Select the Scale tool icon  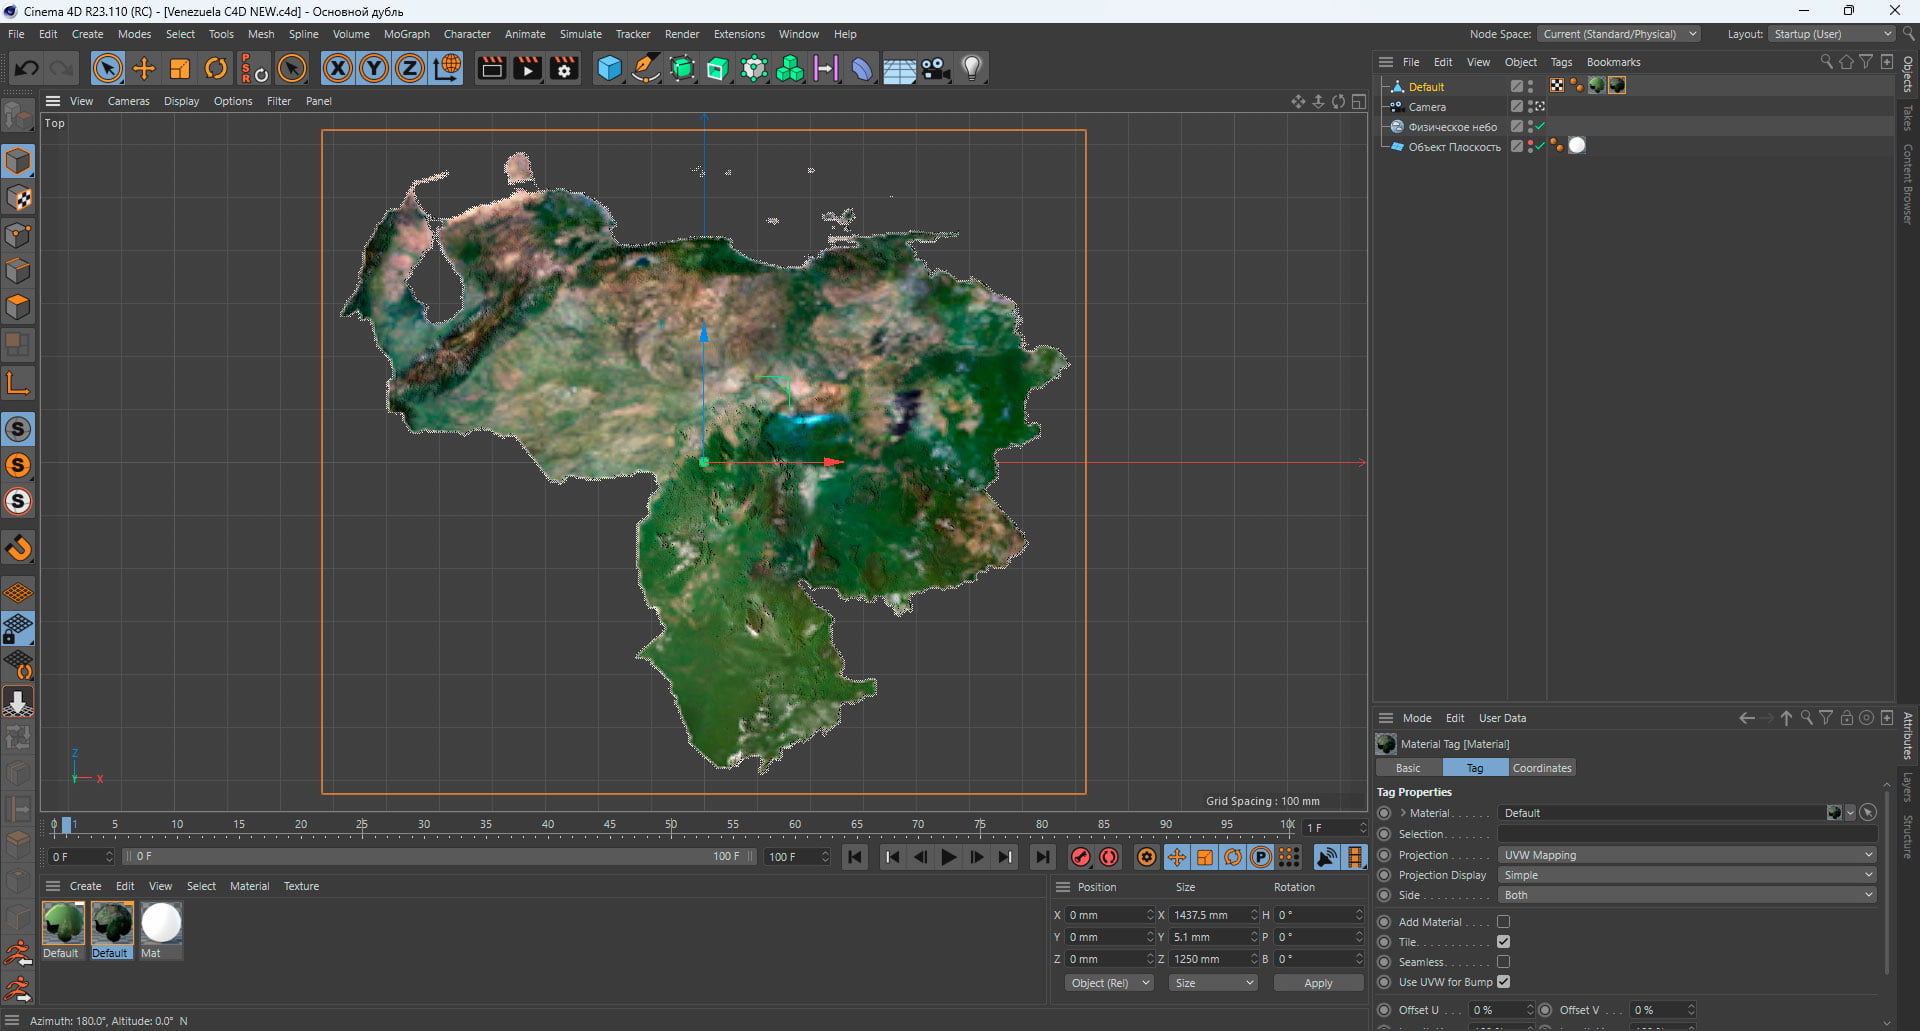click(x=180, y=68)
